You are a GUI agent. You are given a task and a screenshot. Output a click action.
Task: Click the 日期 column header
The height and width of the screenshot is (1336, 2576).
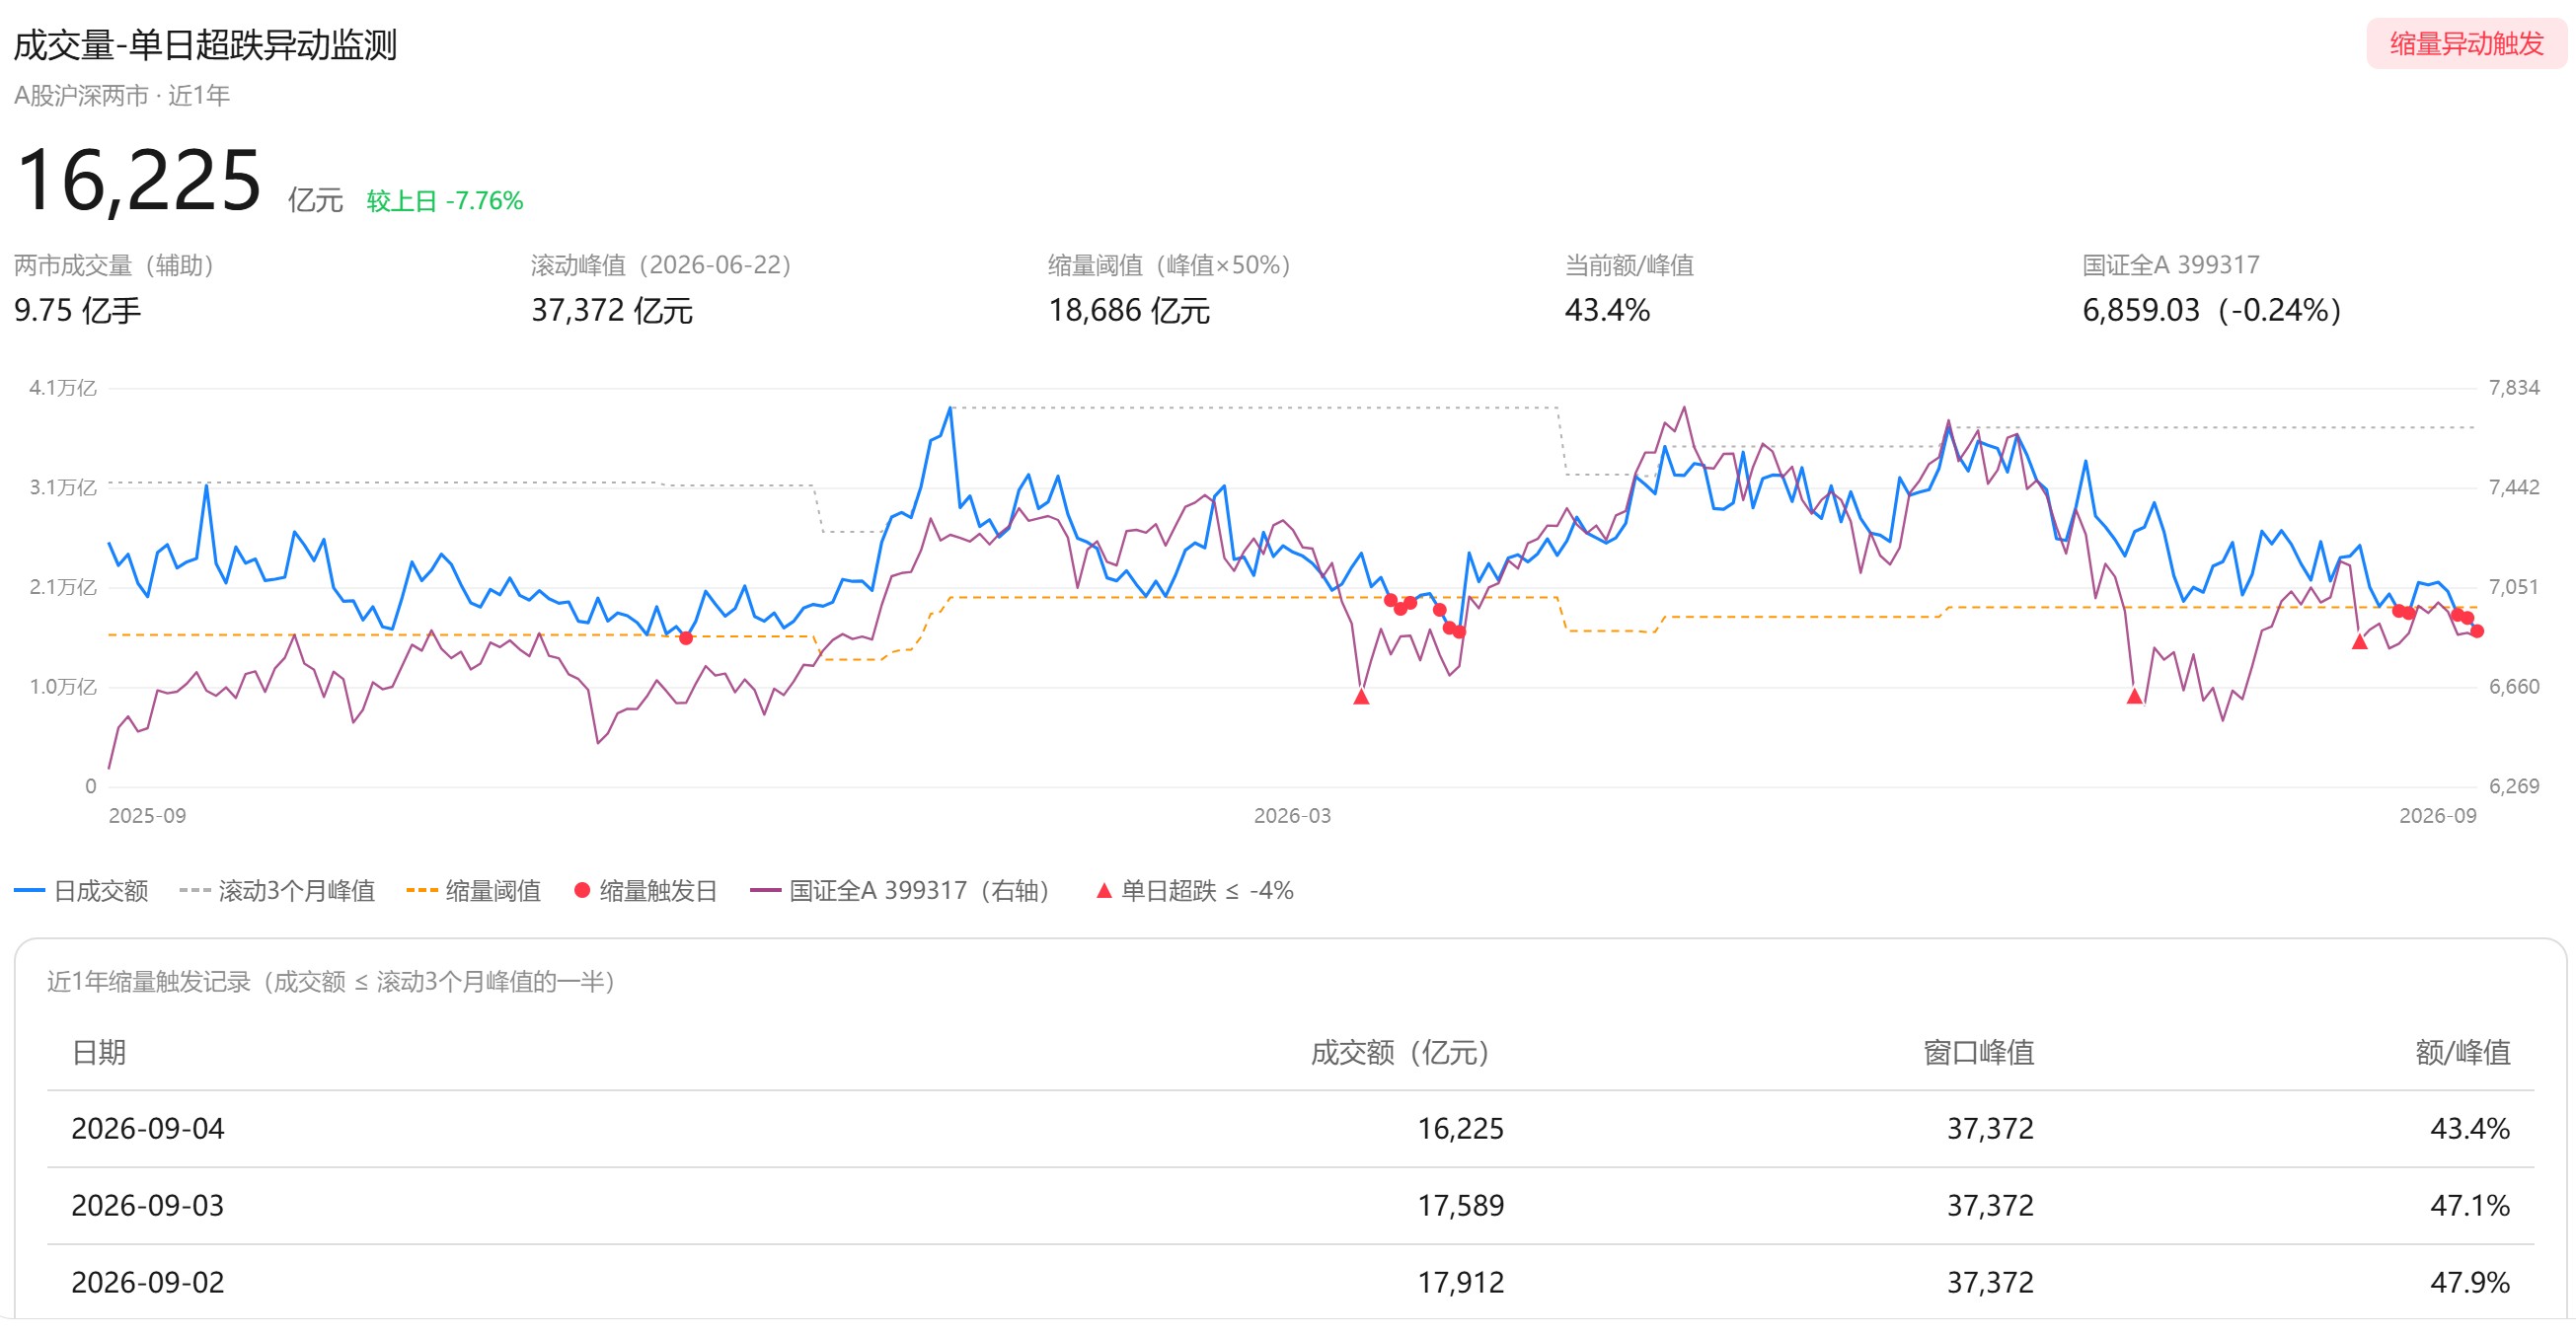pyautogui.click(x=99, y=1053)
